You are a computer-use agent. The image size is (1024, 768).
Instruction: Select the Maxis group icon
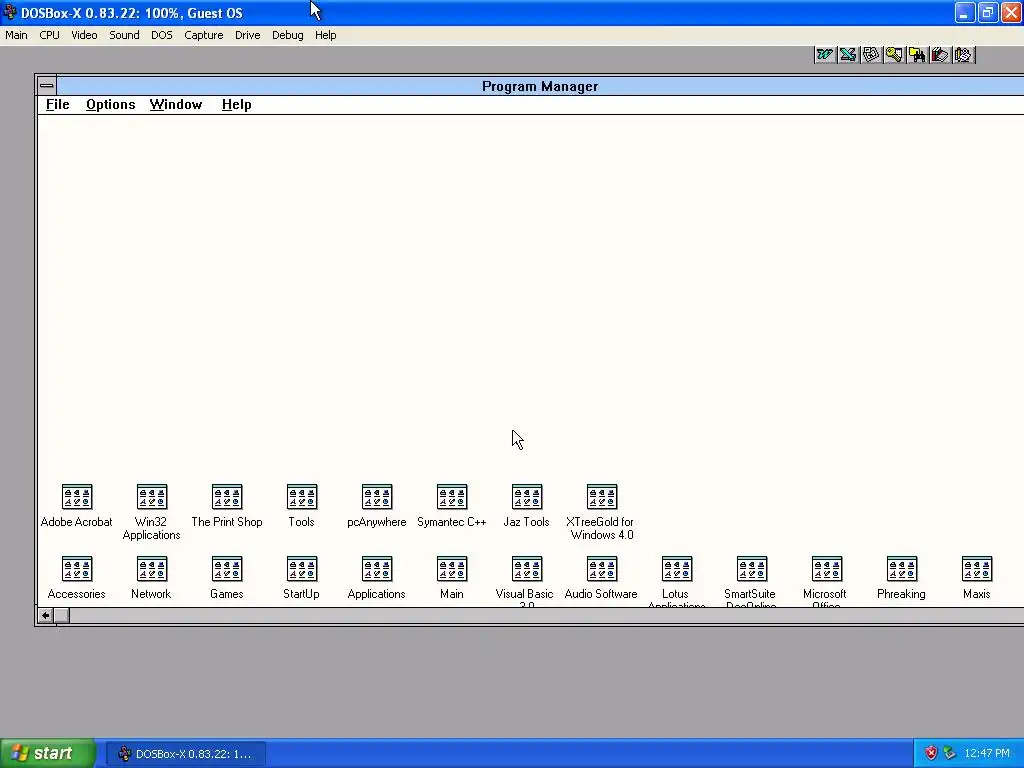click(978, 569)
